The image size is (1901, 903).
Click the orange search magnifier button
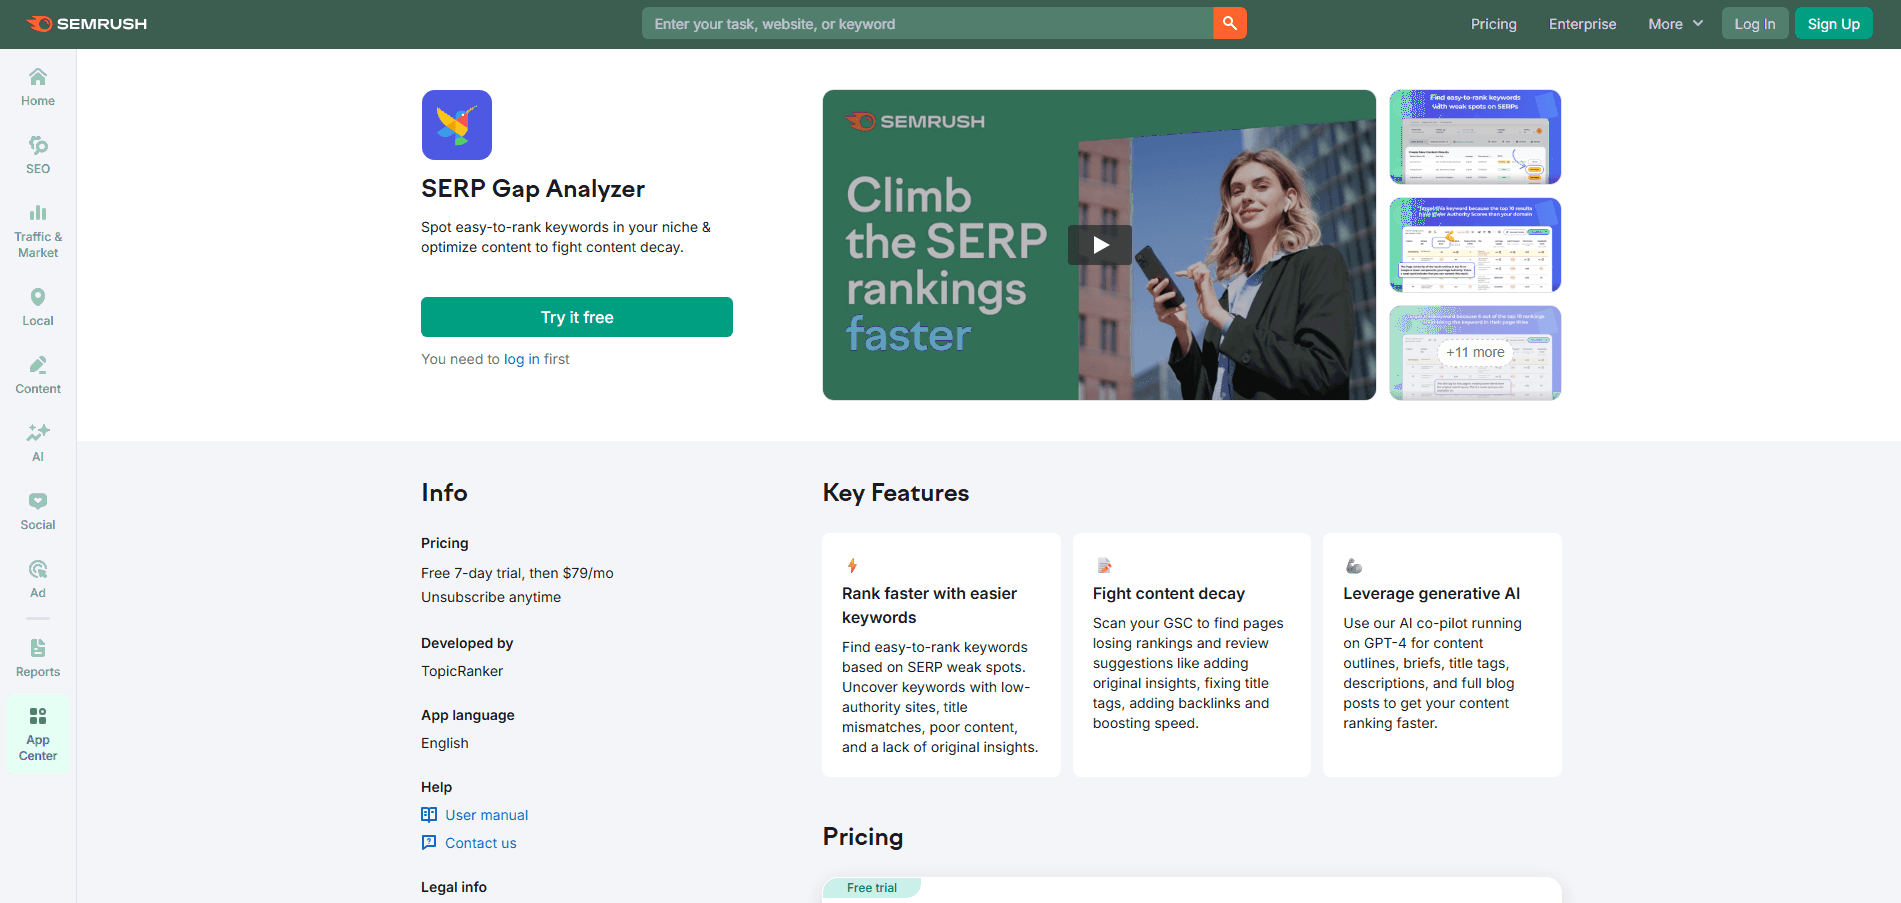click(1230, 23)
